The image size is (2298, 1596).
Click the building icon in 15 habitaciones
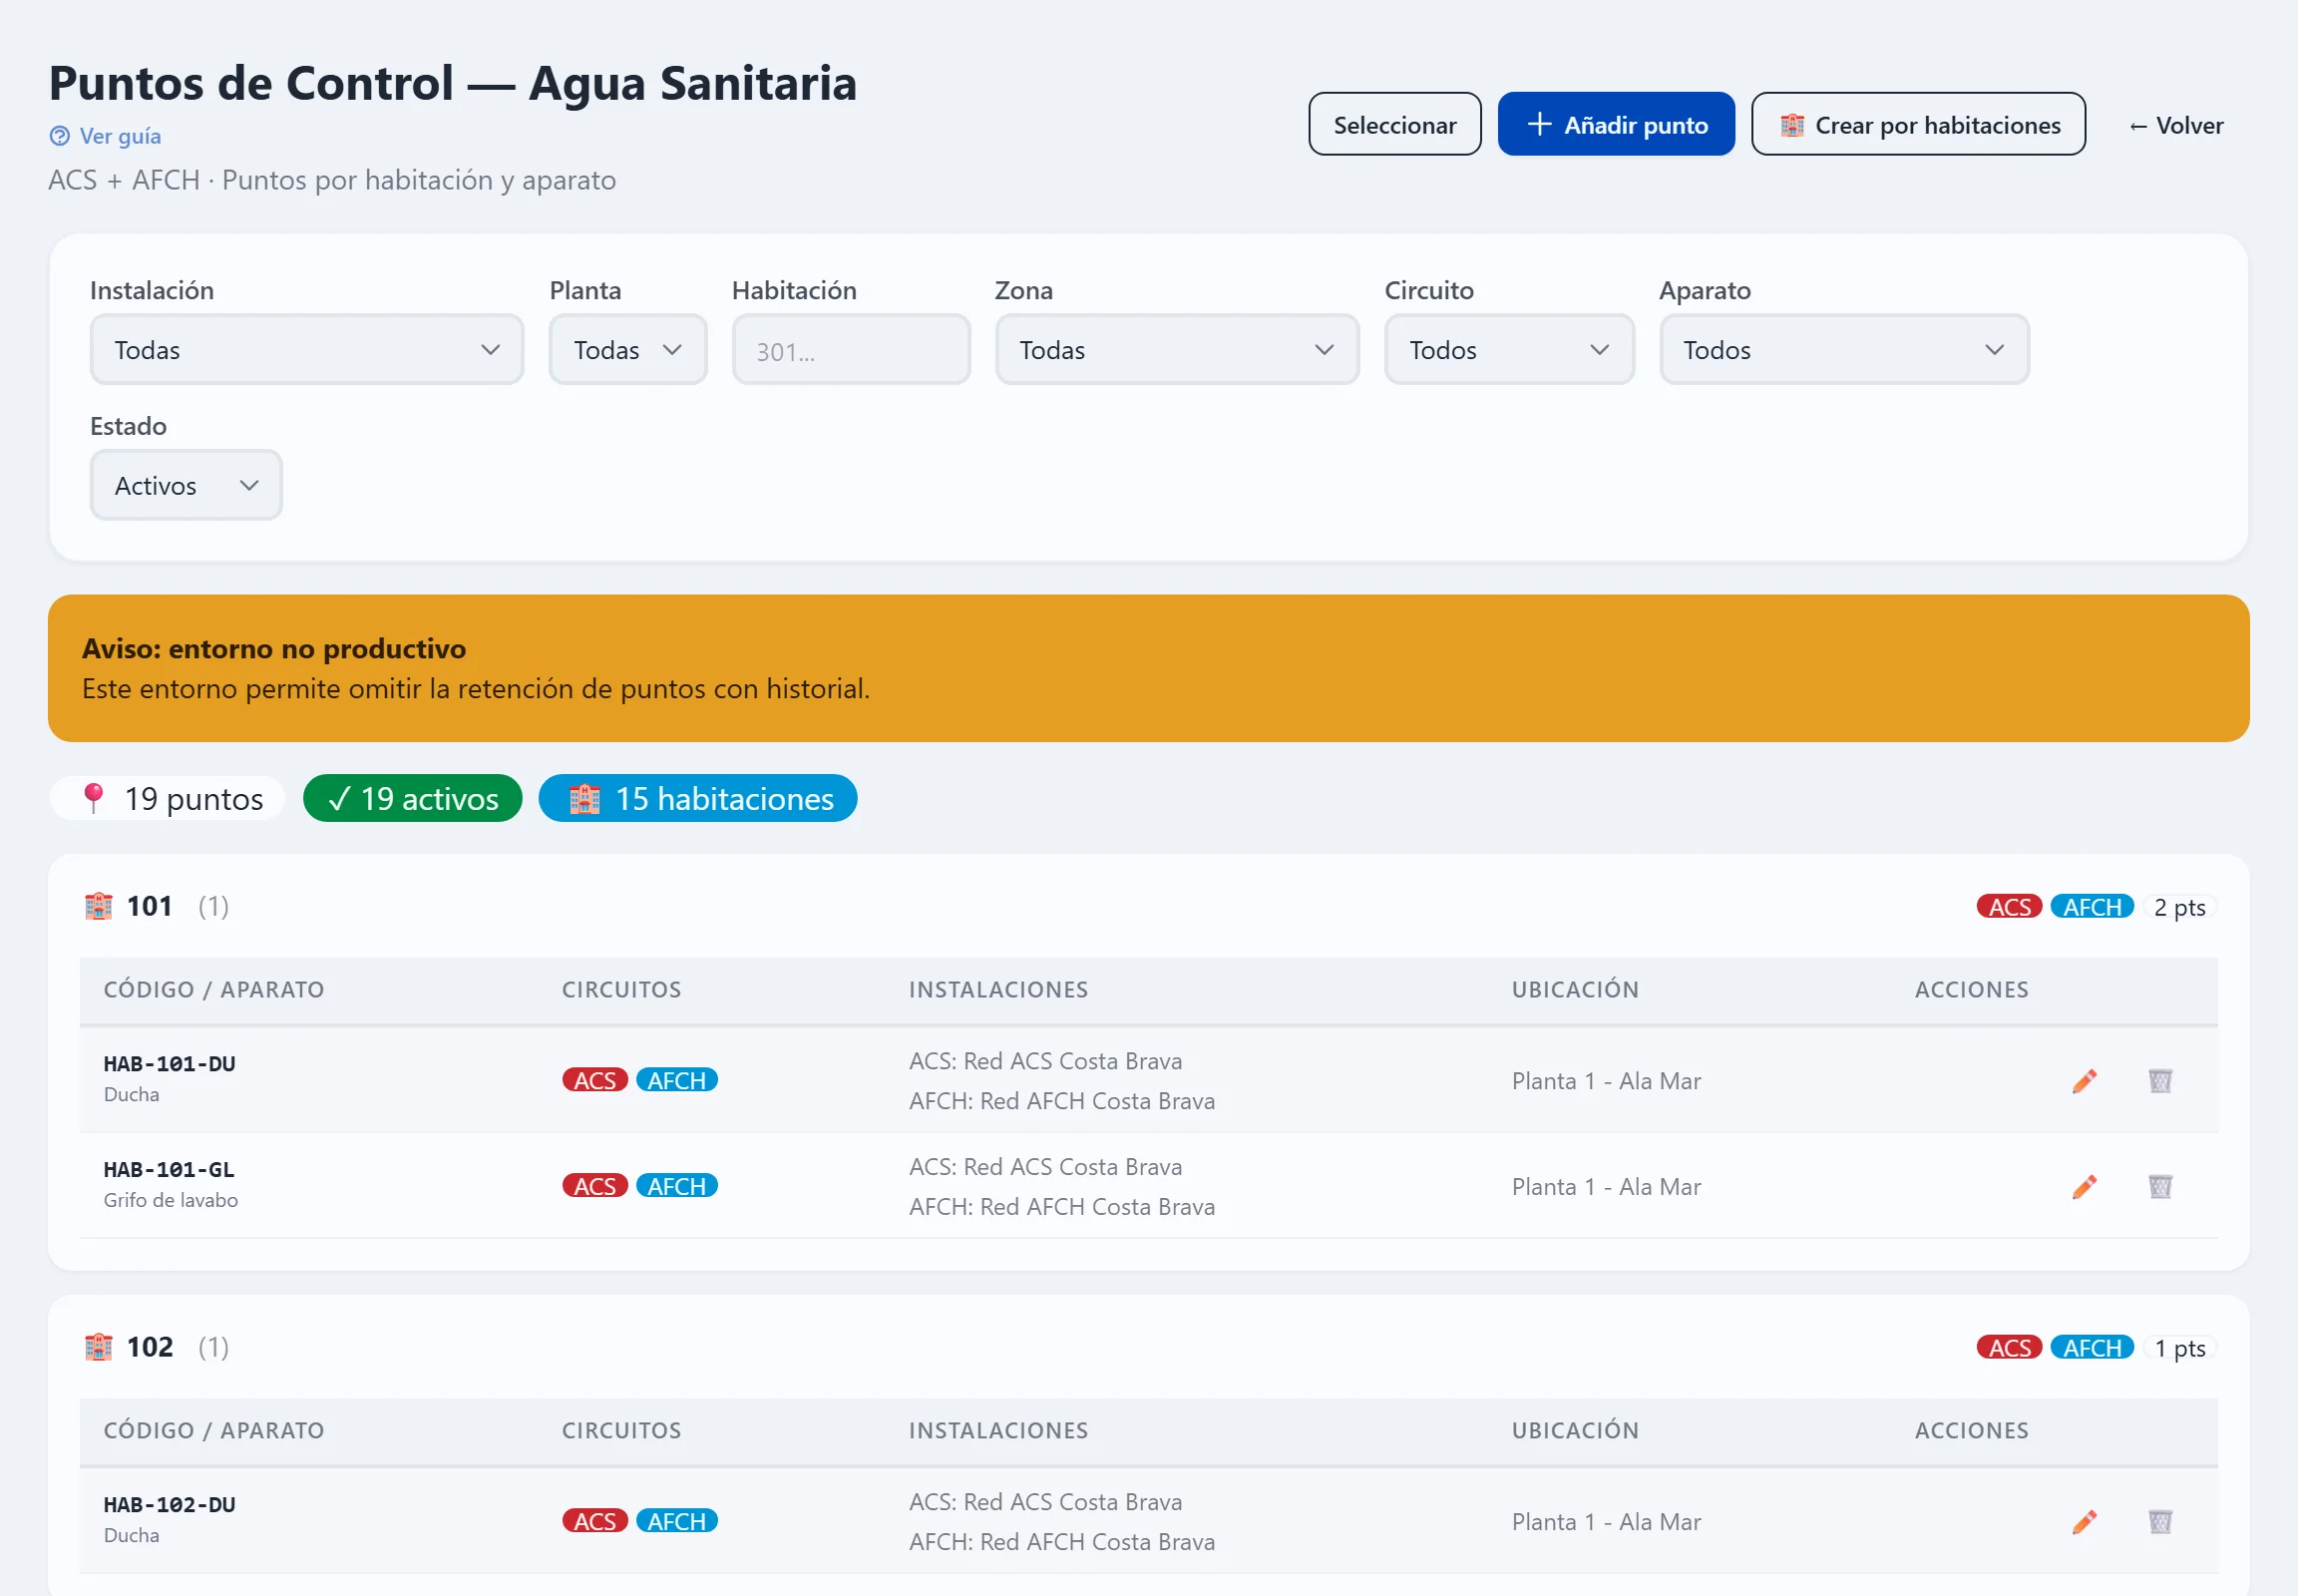584,799
